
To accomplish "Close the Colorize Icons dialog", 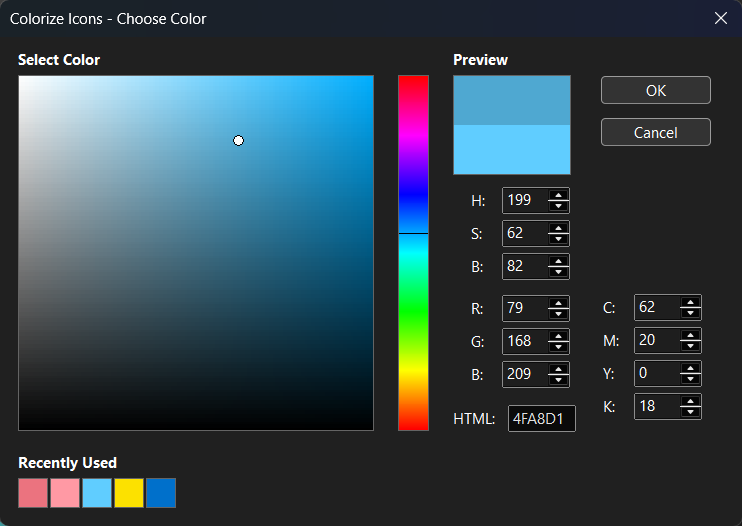I will pyautogui.click(x=720, y=18).
